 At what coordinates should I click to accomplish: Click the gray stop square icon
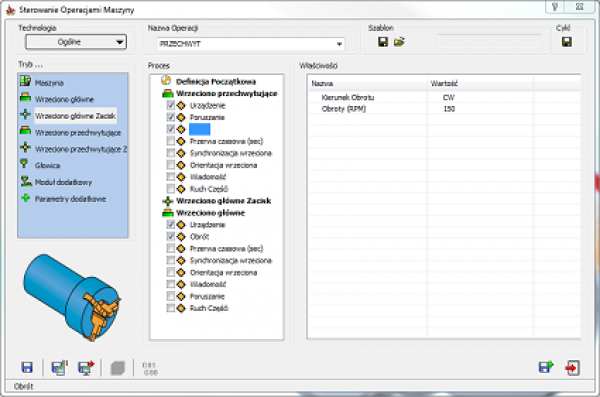pos(117,368)
